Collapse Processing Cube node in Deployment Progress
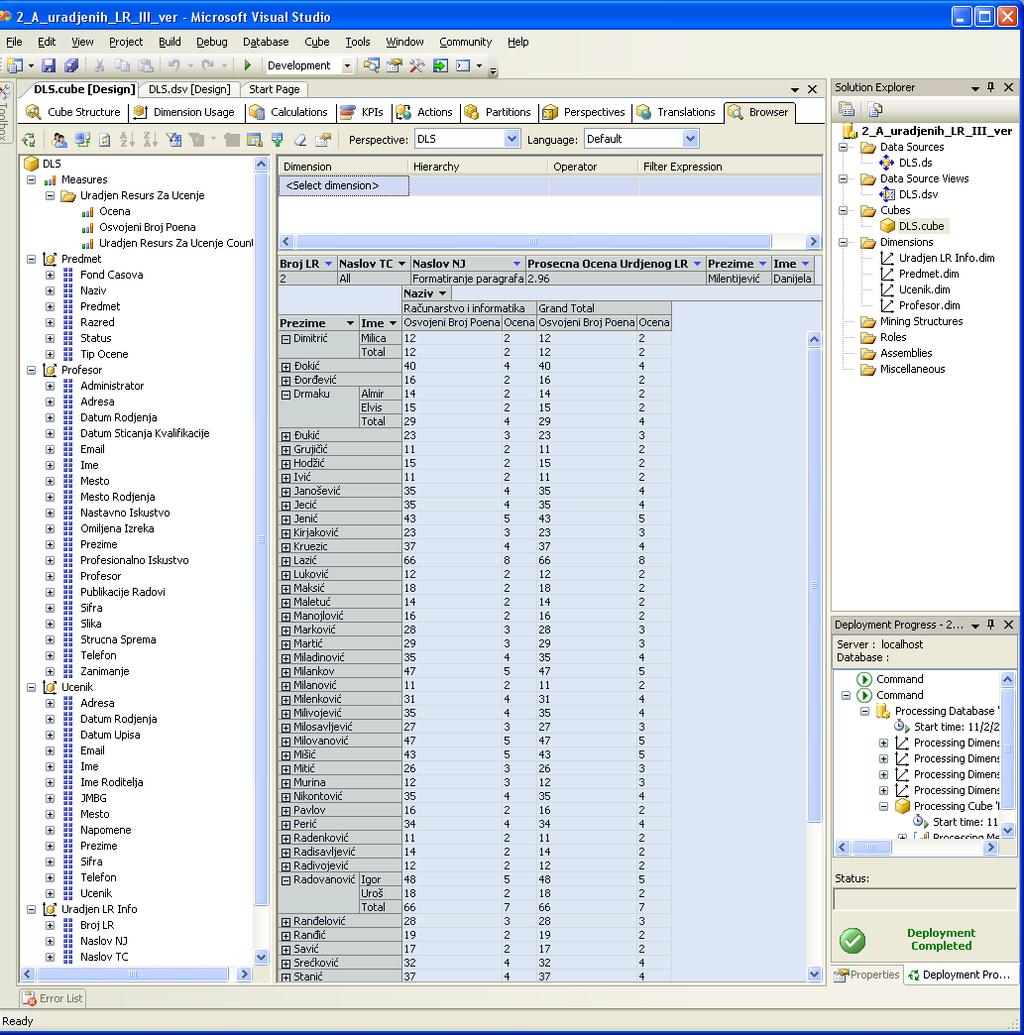 coord(883,806)
